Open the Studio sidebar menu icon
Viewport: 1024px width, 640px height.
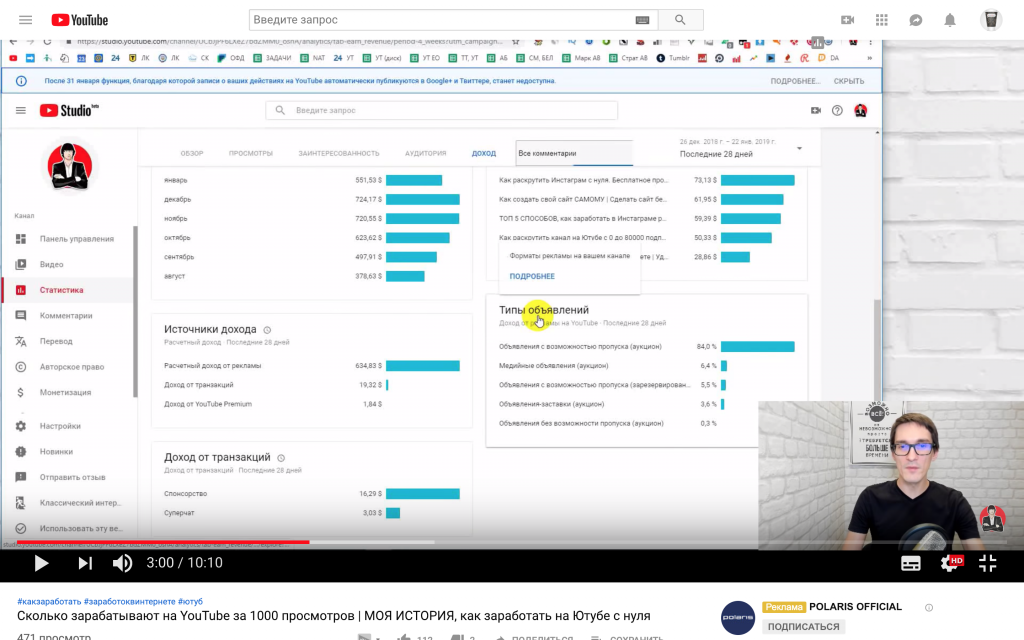click(21, 110)
